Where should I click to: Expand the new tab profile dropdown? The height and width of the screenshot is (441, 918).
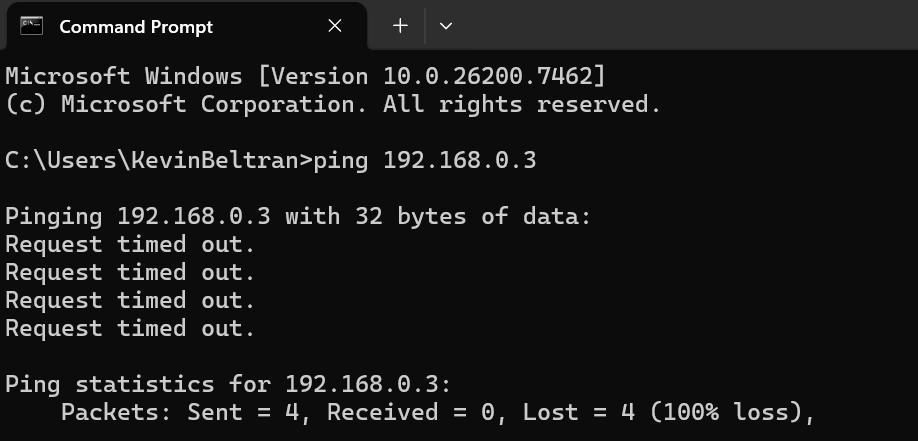tap(446, 26)
